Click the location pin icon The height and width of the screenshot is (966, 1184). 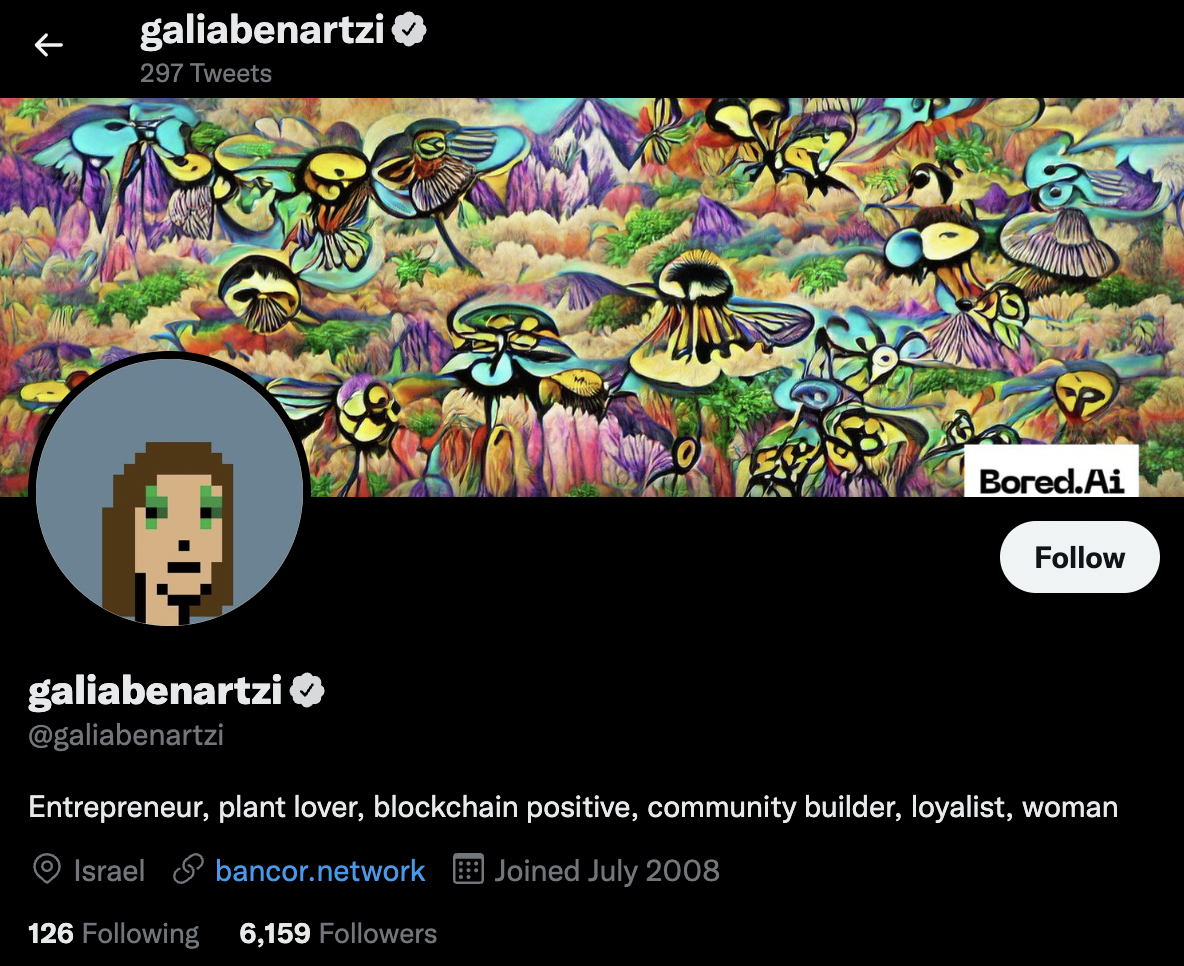[47, 869]
